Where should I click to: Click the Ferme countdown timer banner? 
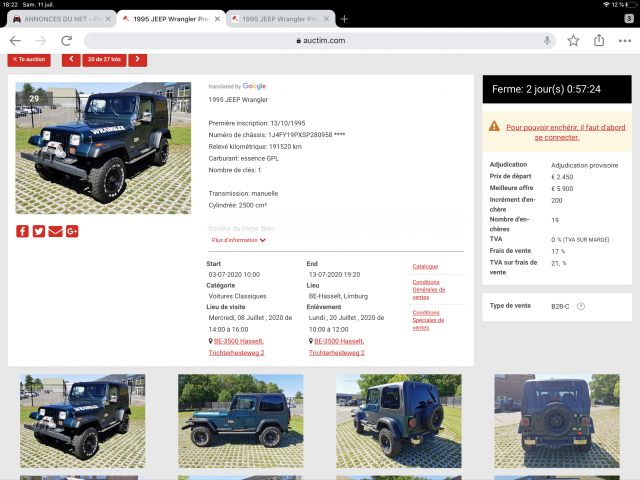click(x=557, y=89)
